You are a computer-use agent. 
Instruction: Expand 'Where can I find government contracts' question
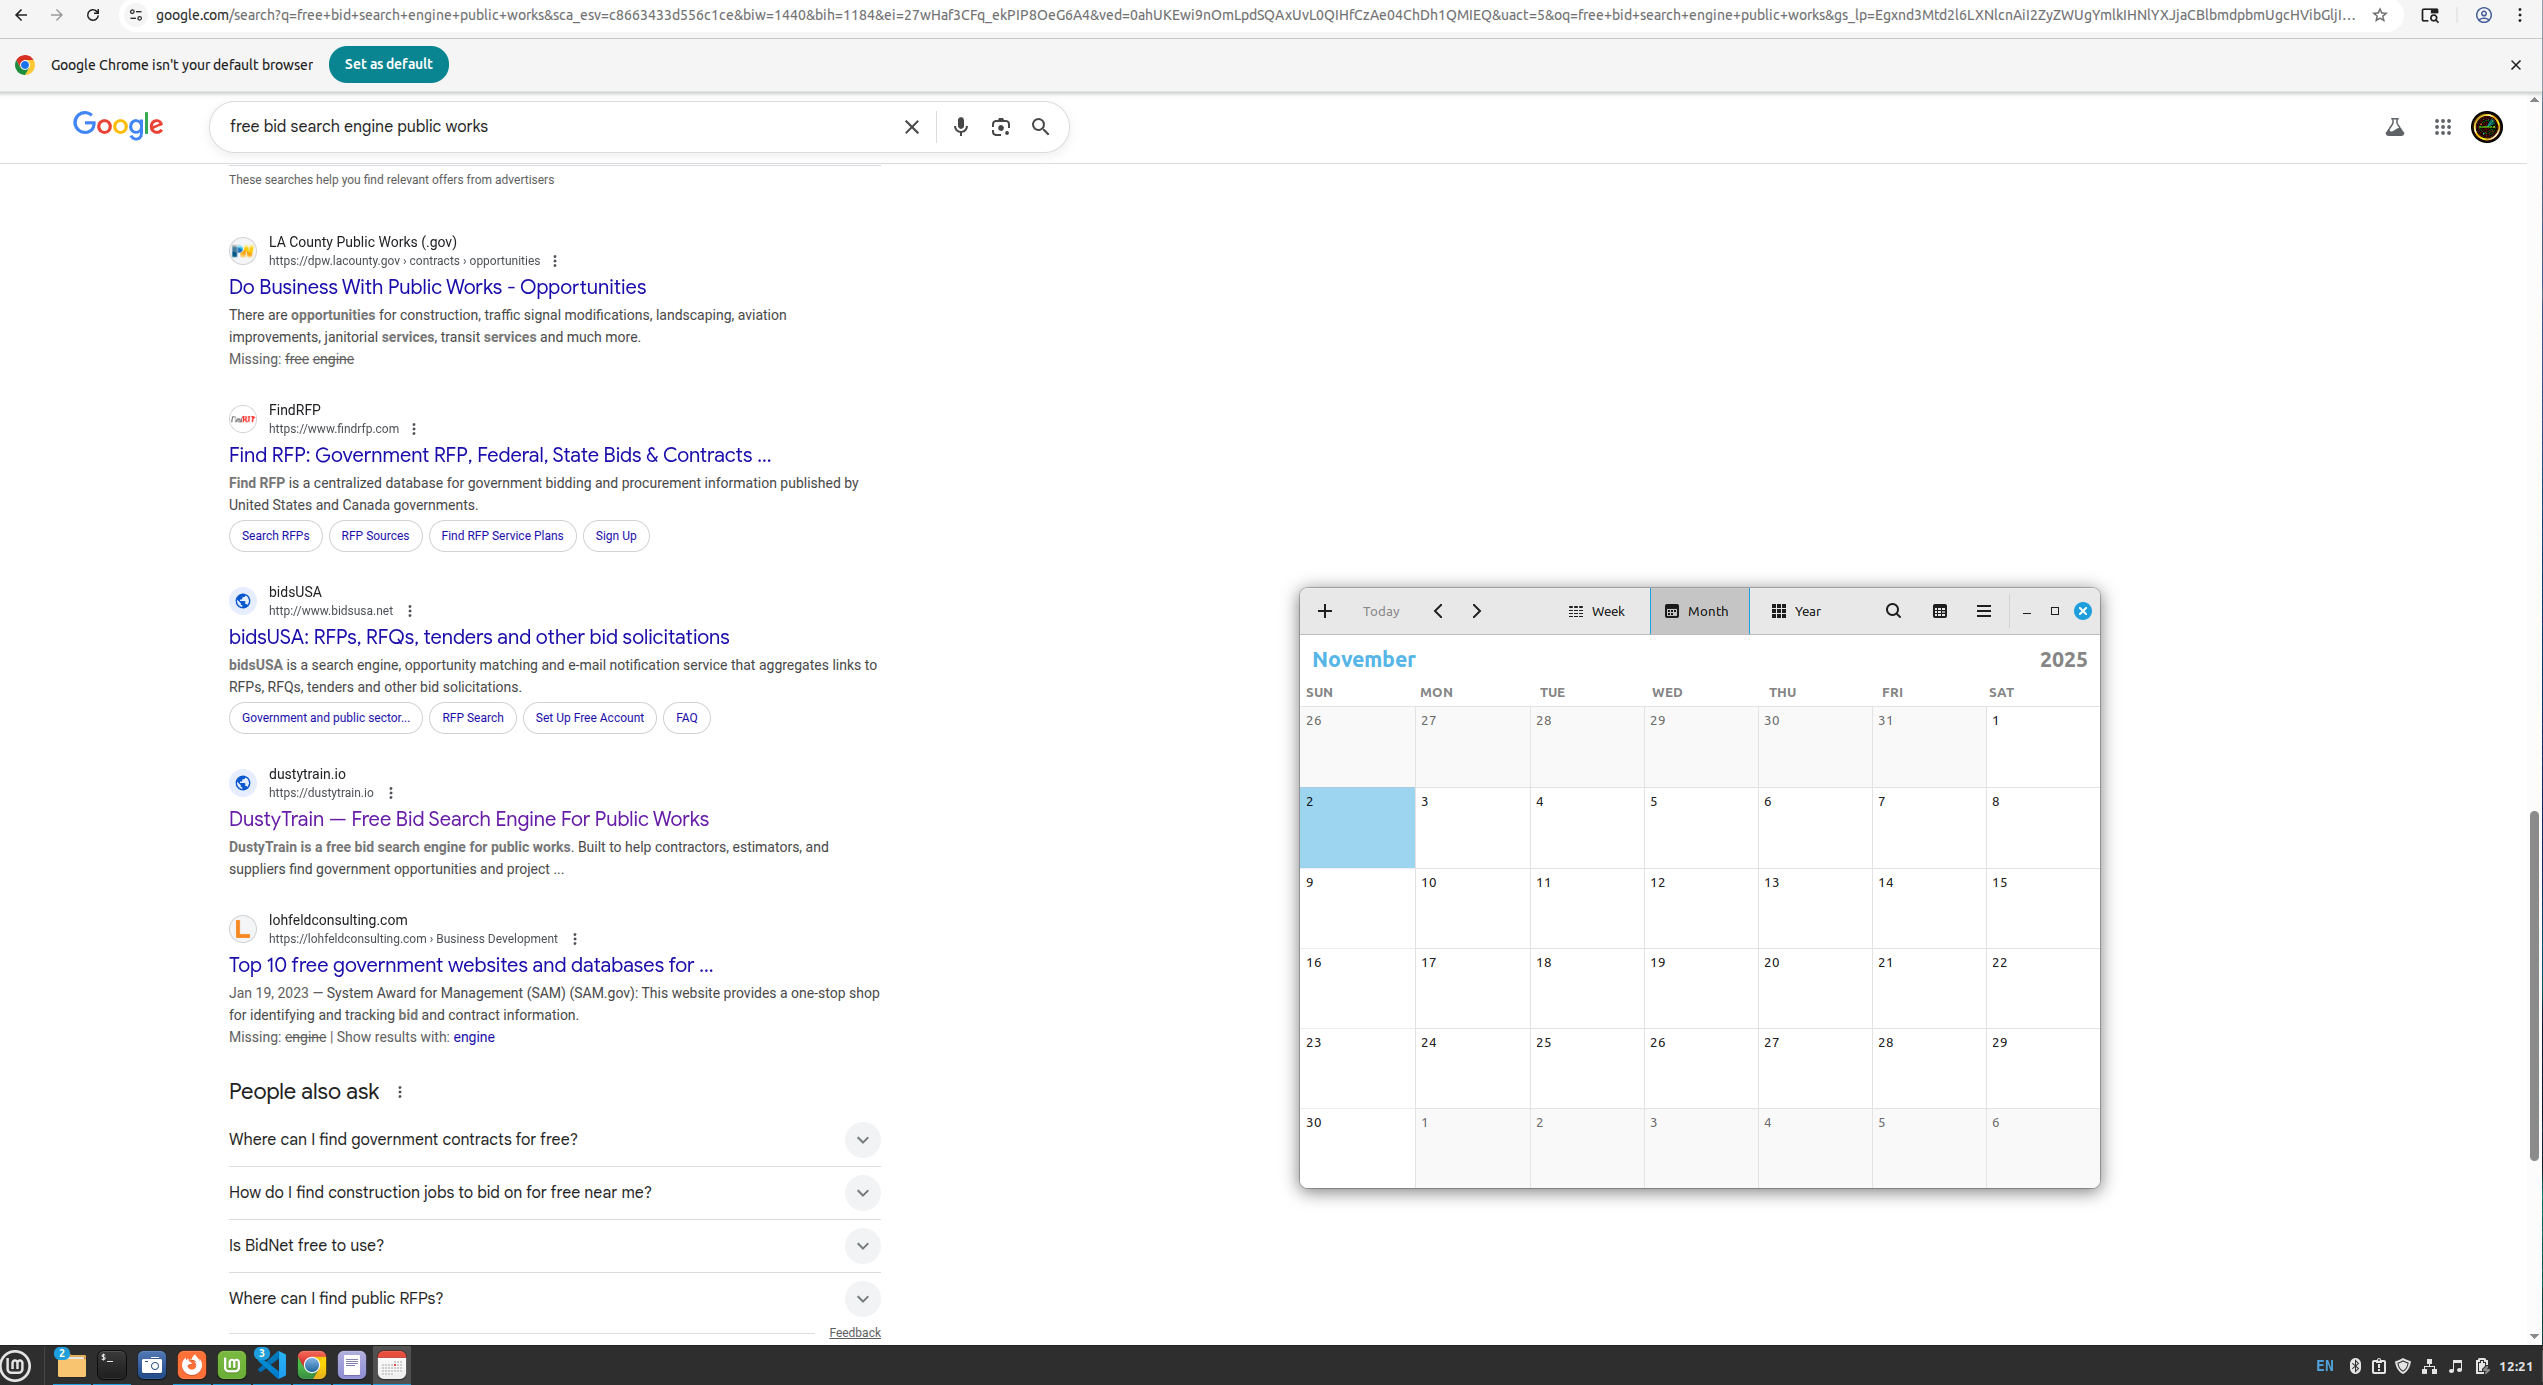861,1140
